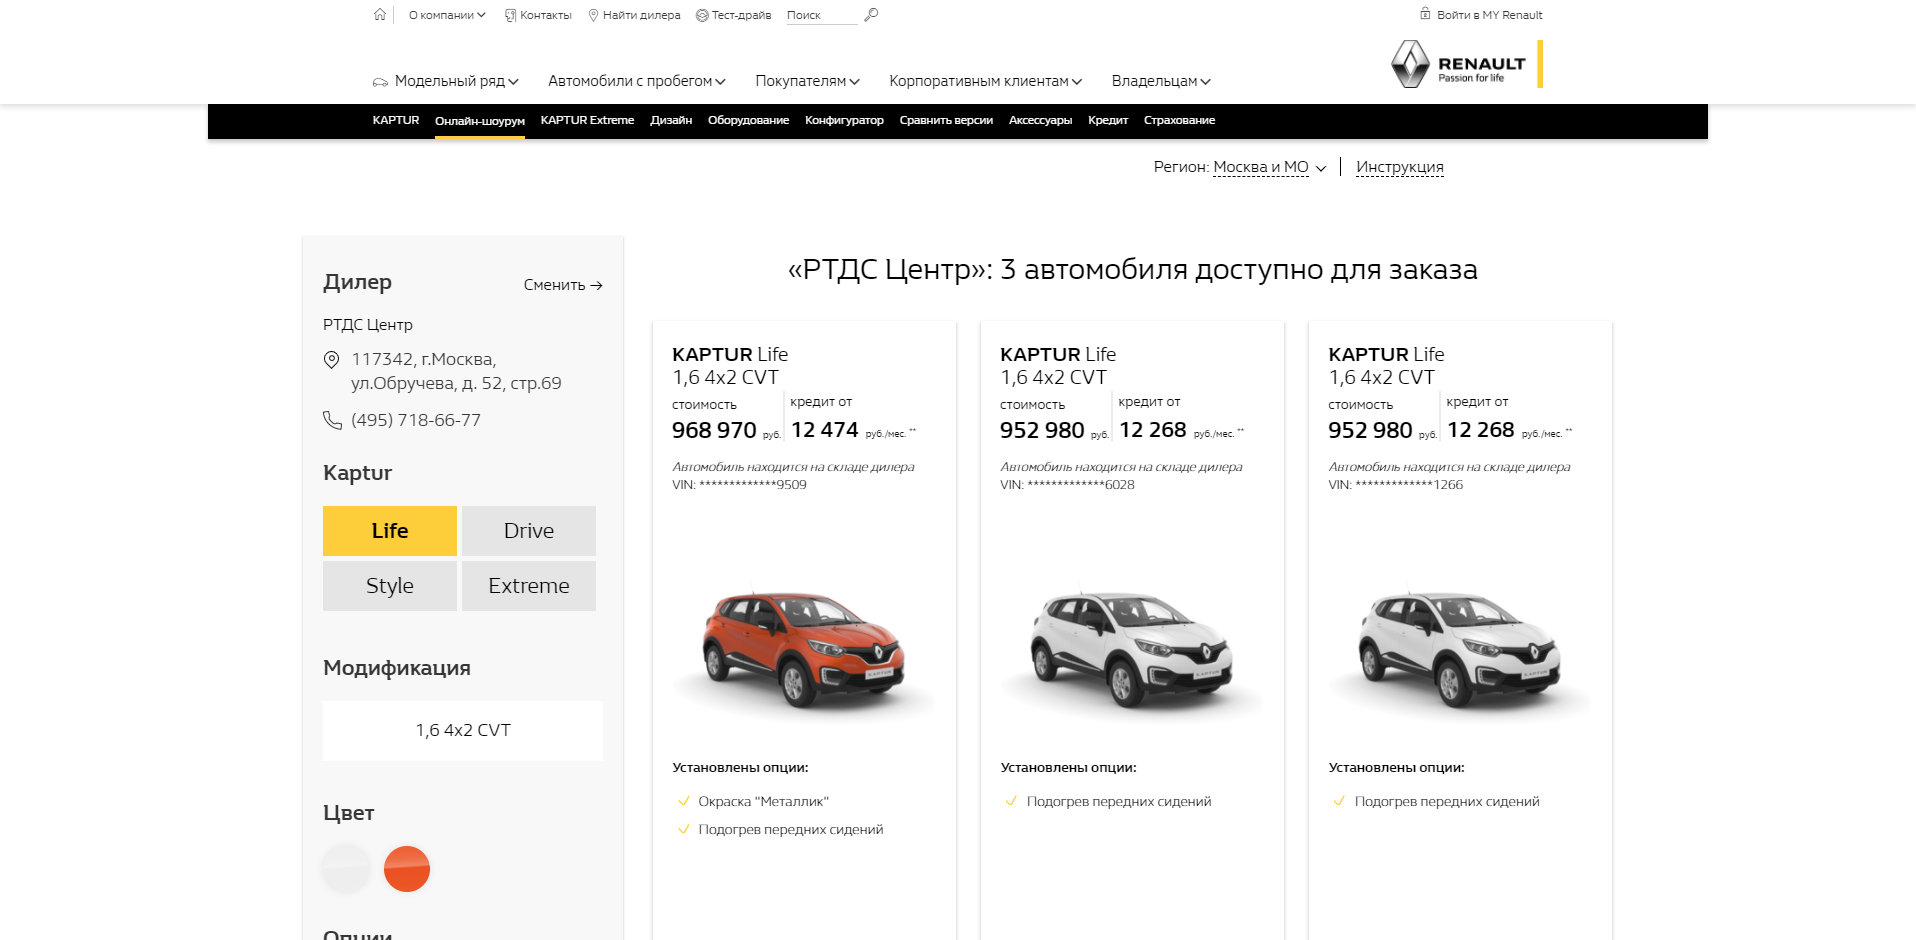Click Сменить to change dealer

point(563,285)
